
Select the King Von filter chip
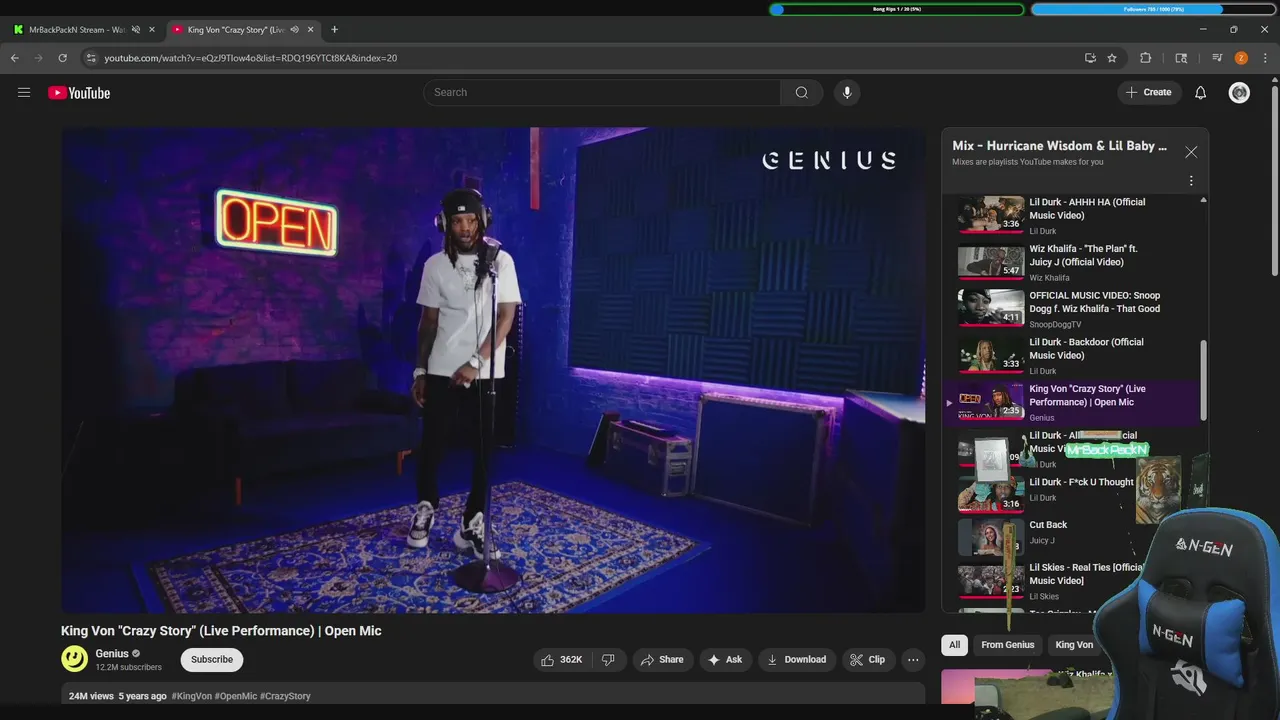point(1074,645)
